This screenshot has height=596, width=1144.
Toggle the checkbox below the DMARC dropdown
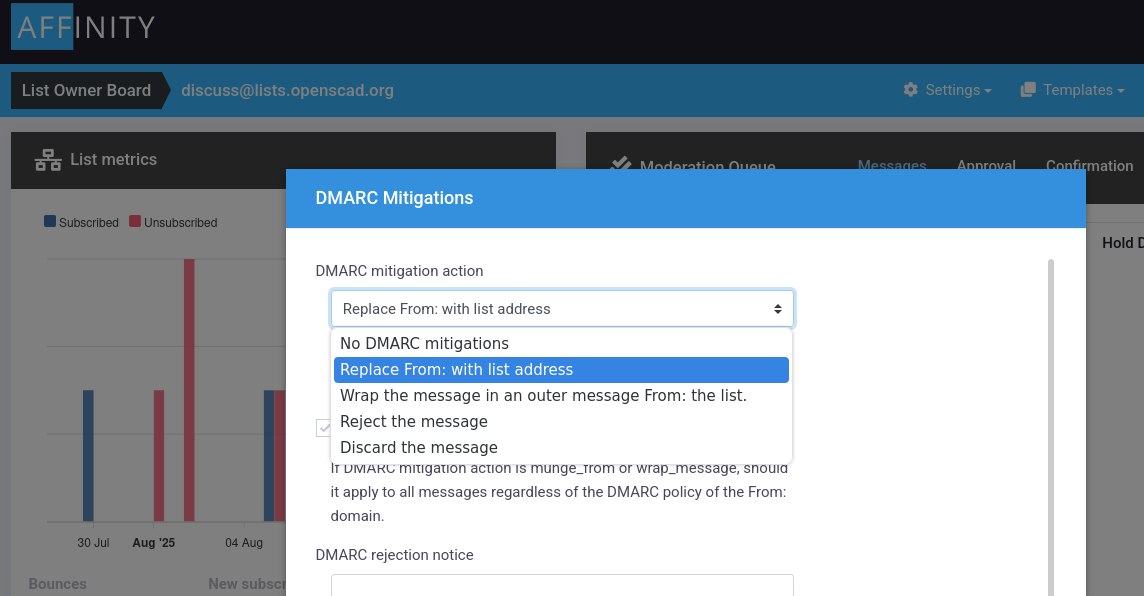[323, 428]
